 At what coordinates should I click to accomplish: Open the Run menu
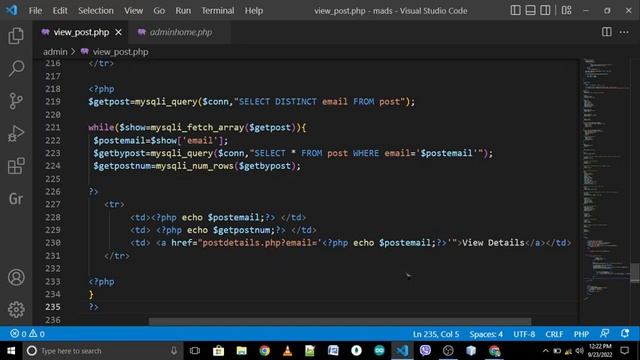[183, 11]
